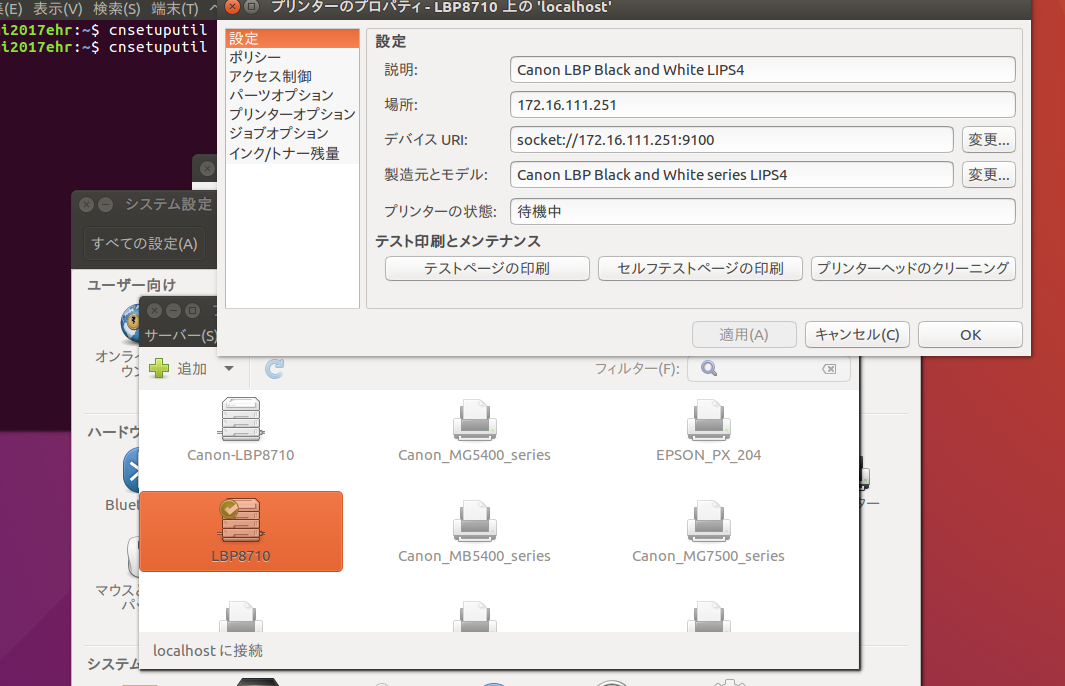Screen dimensions: 1065x686
Task: Open the 設定 page in sidebar
Action: point(292,38)
